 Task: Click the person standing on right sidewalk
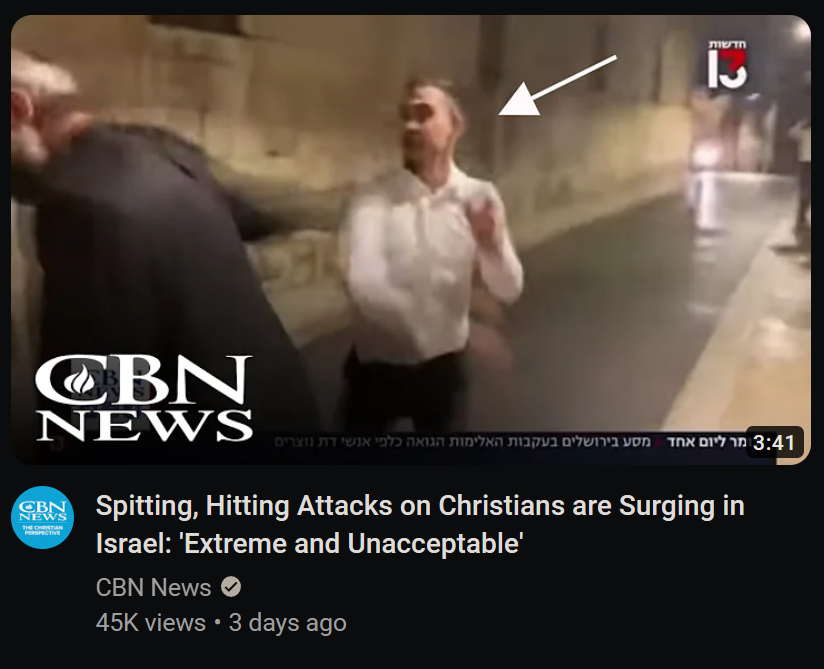point(800,181)
